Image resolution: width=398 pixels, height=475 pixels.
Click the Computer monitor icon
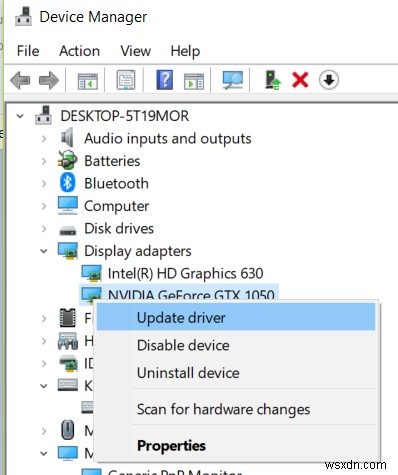tap(68, 205)
